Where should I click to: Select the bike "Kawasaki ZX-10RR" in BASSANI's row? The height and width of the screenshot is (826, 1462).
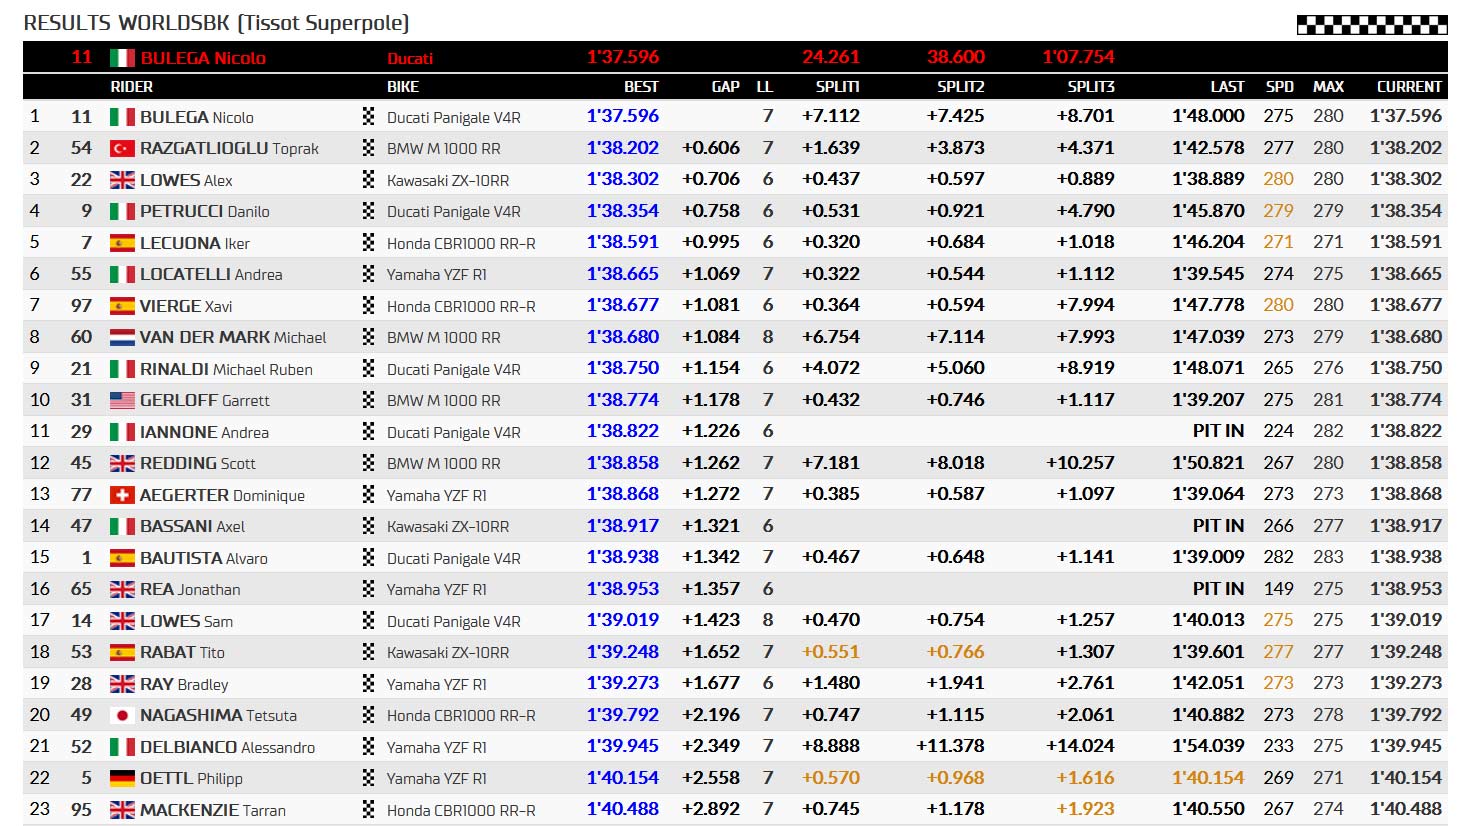tap(448, 527)
